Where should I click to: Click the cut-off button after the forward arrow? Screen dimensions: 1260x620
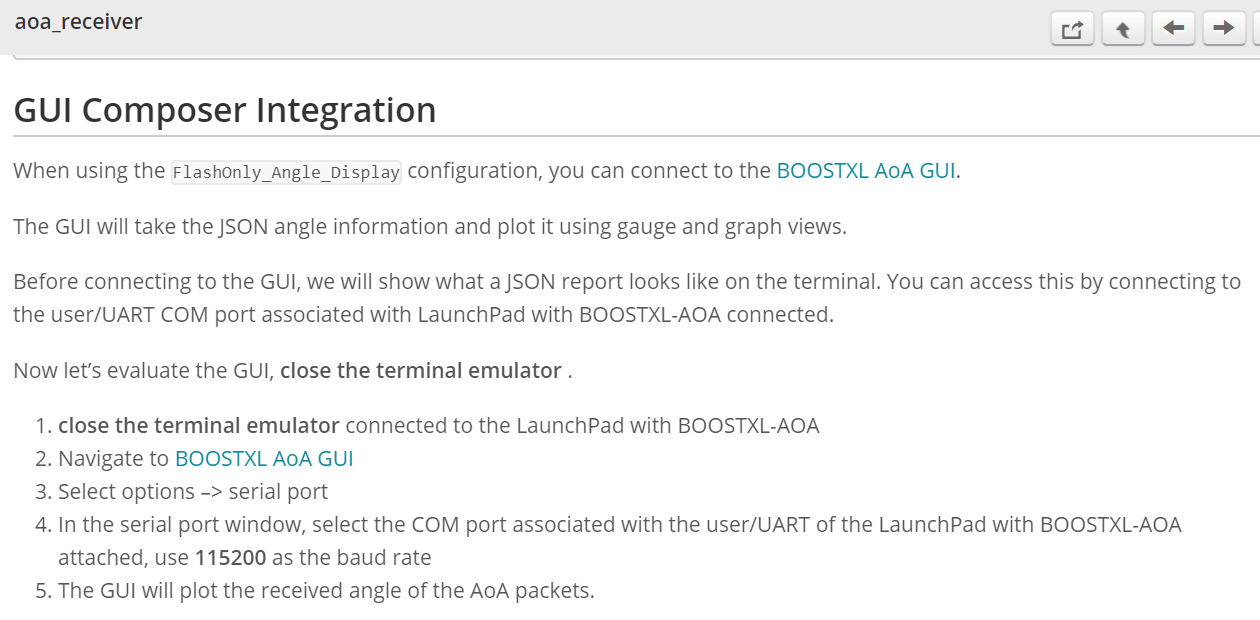coord(1256,29)
